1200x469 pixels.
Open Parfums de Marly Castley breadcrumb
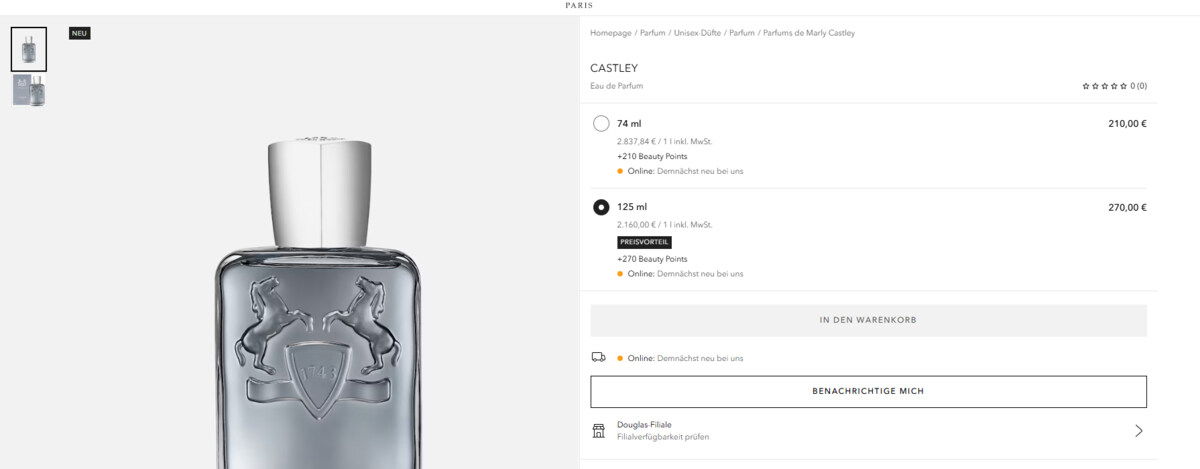coord(809,33)
